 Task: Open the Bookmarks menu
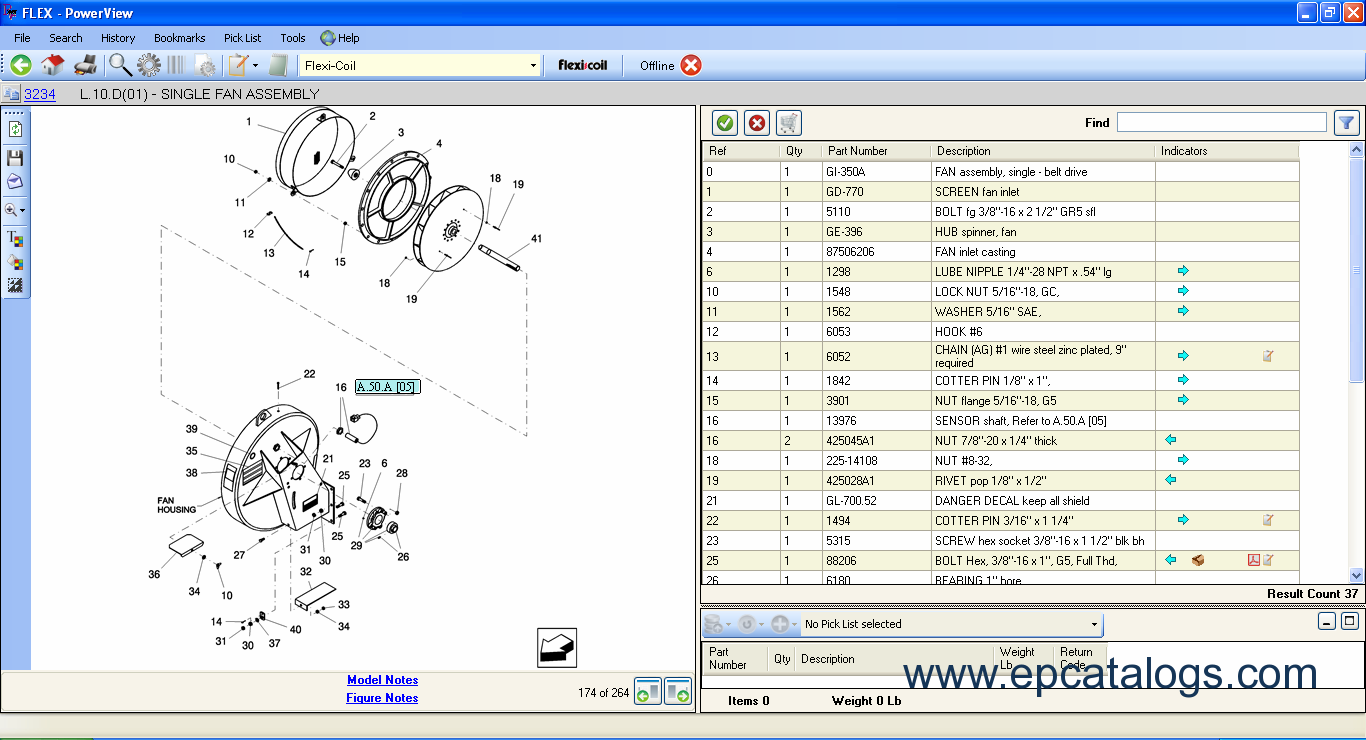coord(180,38)
